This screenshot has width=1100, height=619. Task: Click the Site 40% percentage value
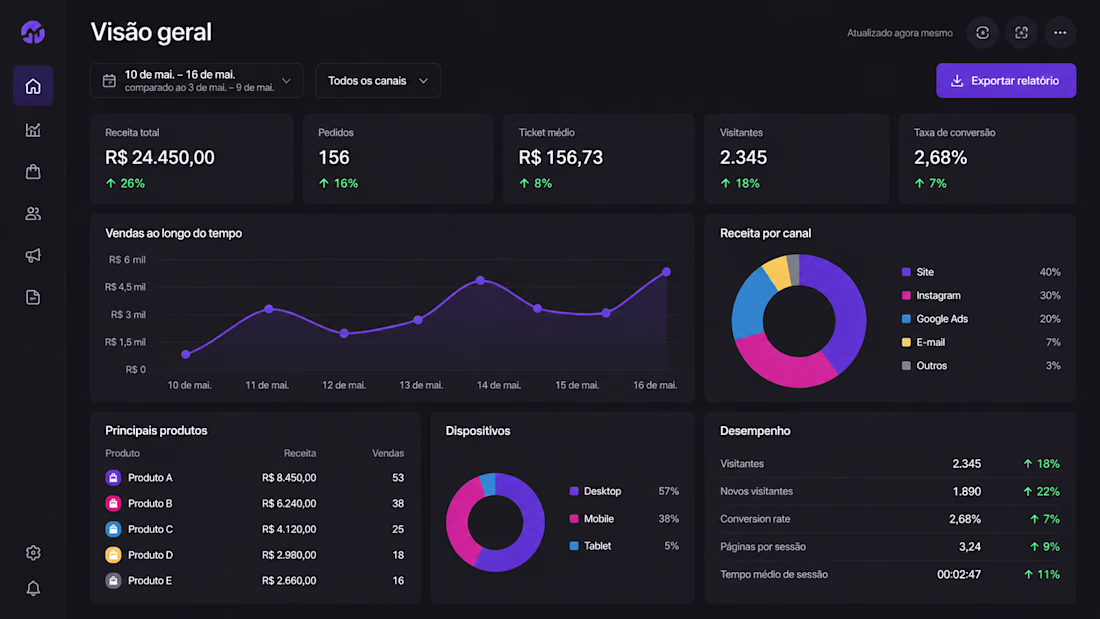click(x=1049, y=272)
